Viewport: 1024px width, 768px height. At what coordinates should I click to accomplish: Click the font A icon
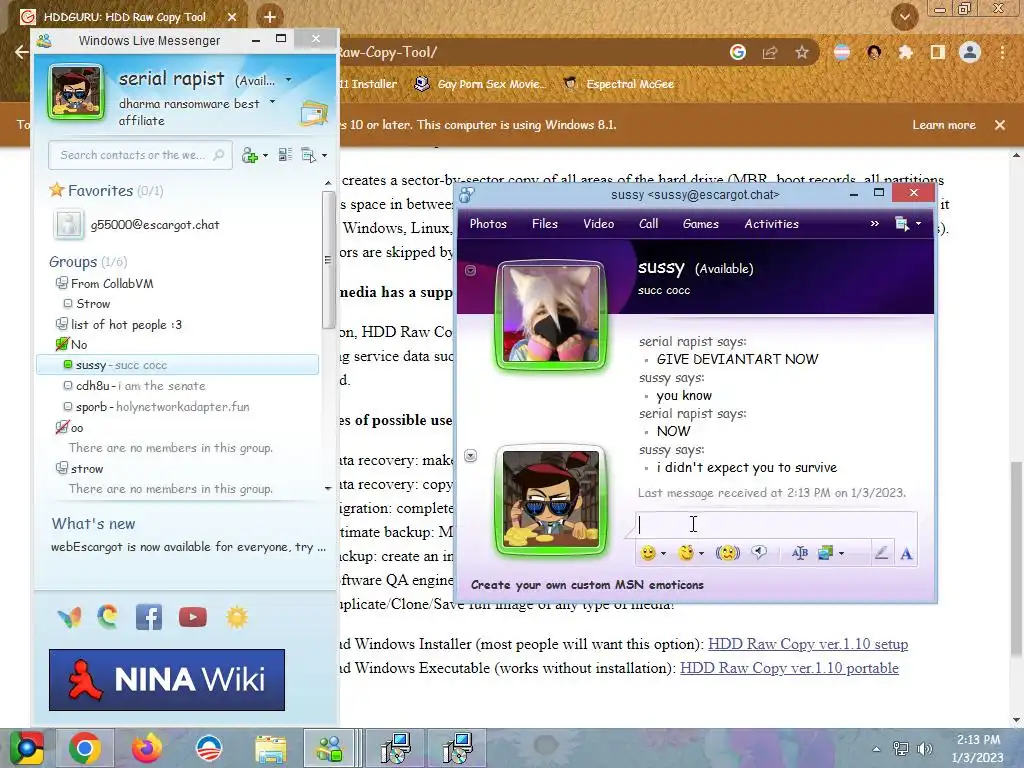coord(906,554)
